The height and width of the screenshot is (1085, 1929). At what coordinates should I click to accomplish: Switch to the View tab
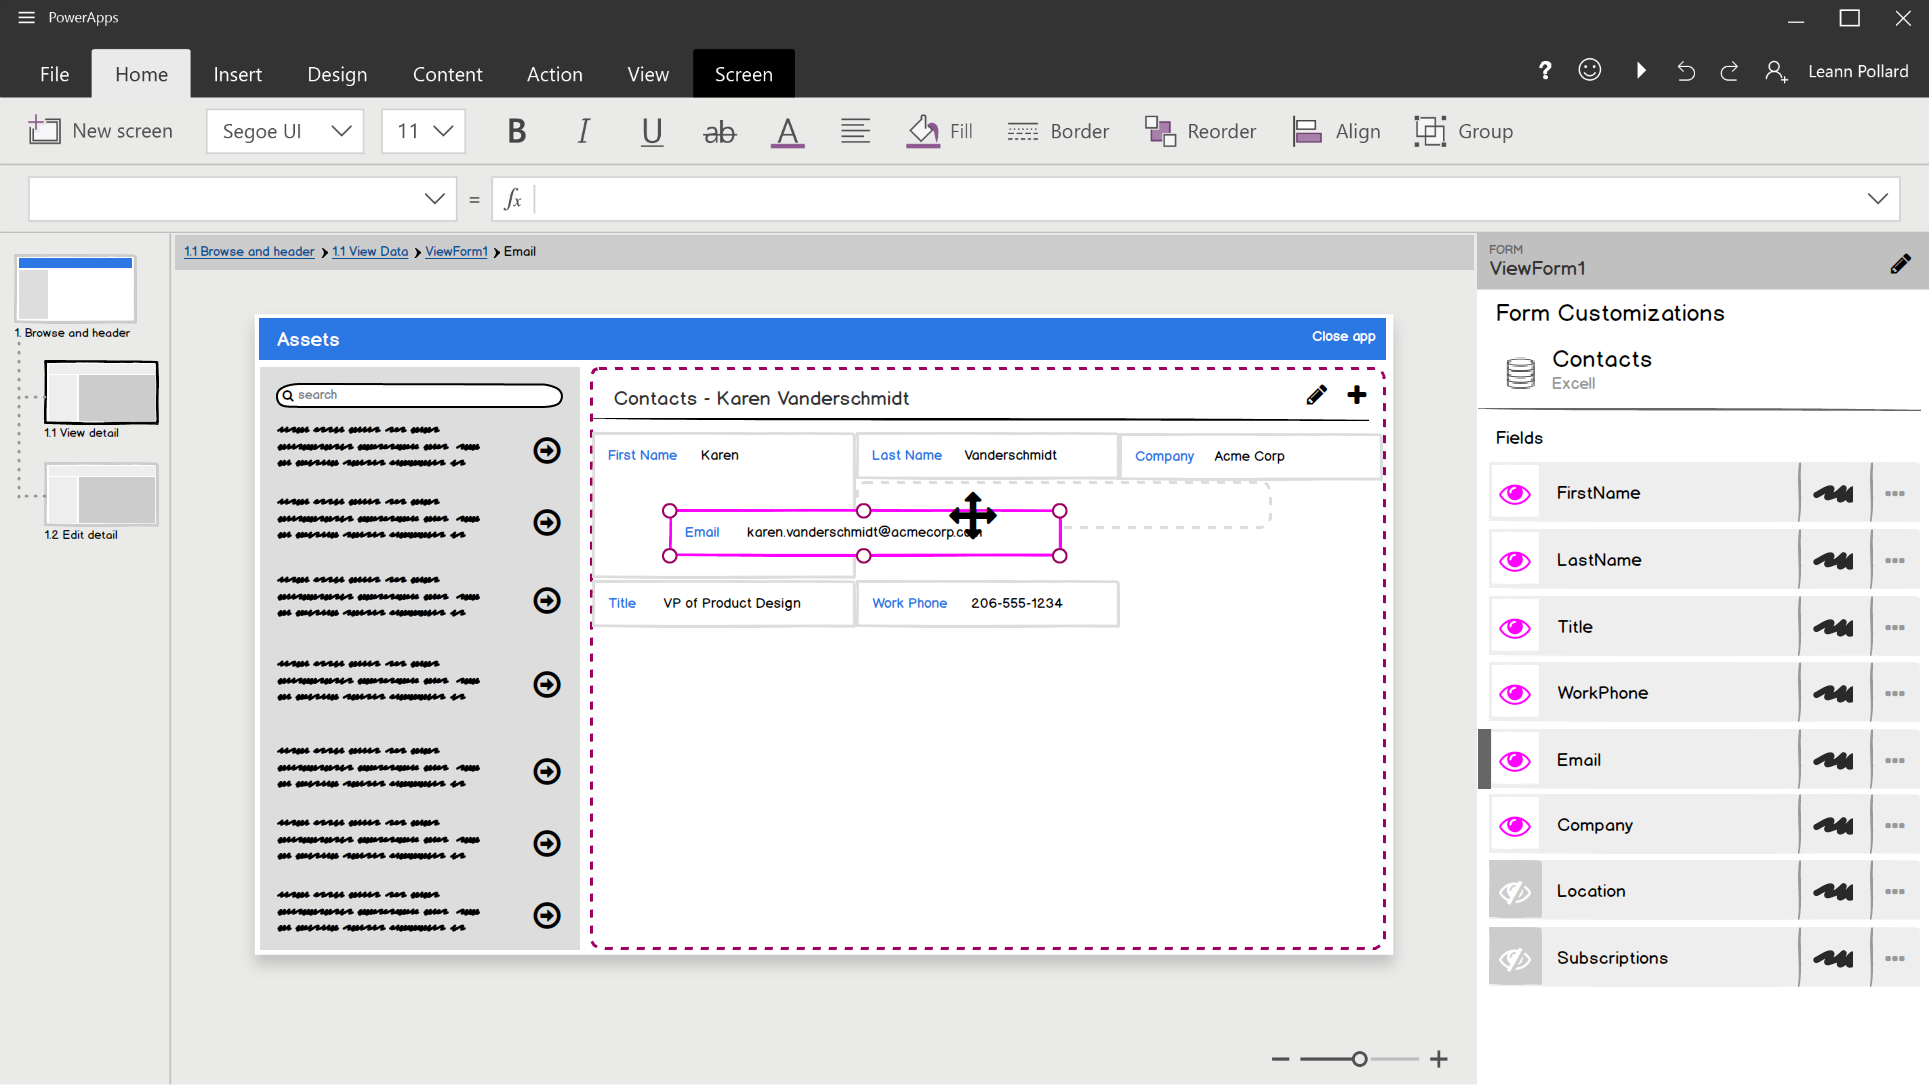pyautogui.click(x=648, y=74)
